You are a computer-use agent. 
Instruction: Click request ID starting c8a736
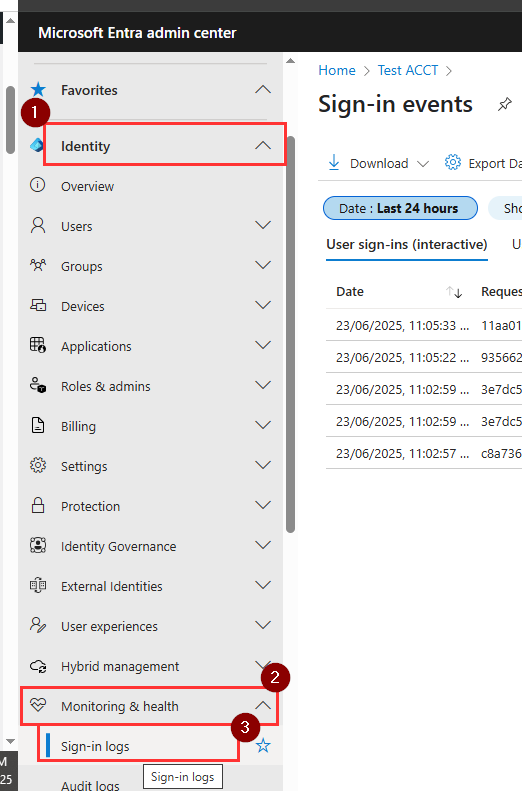coord(501,453)
